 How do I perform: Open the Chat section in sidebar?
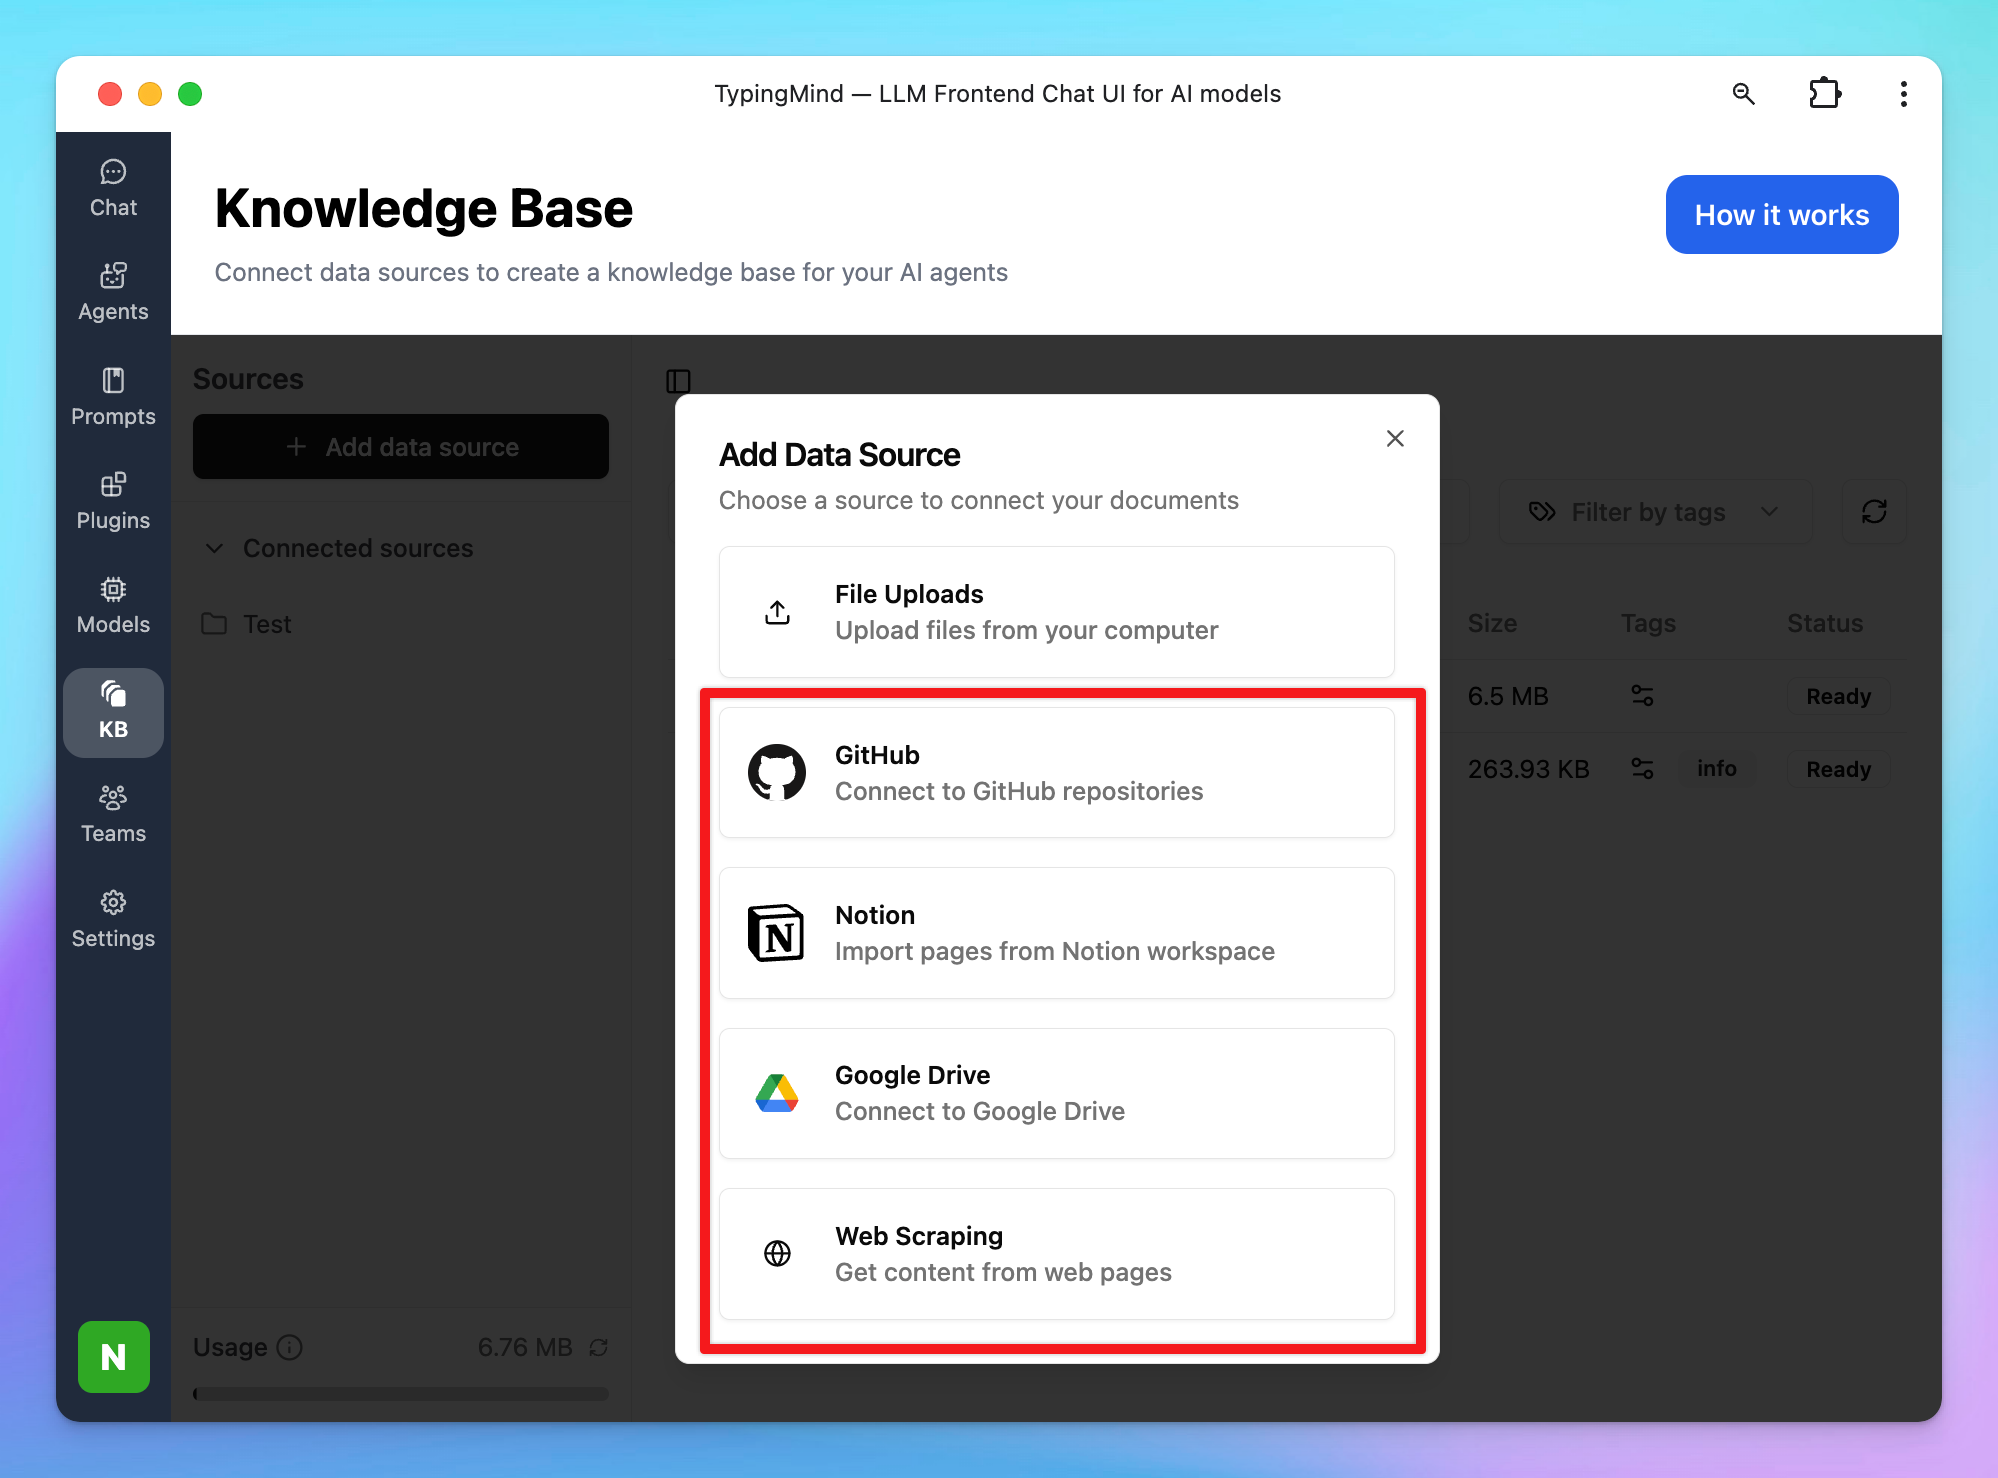[113, 188]
